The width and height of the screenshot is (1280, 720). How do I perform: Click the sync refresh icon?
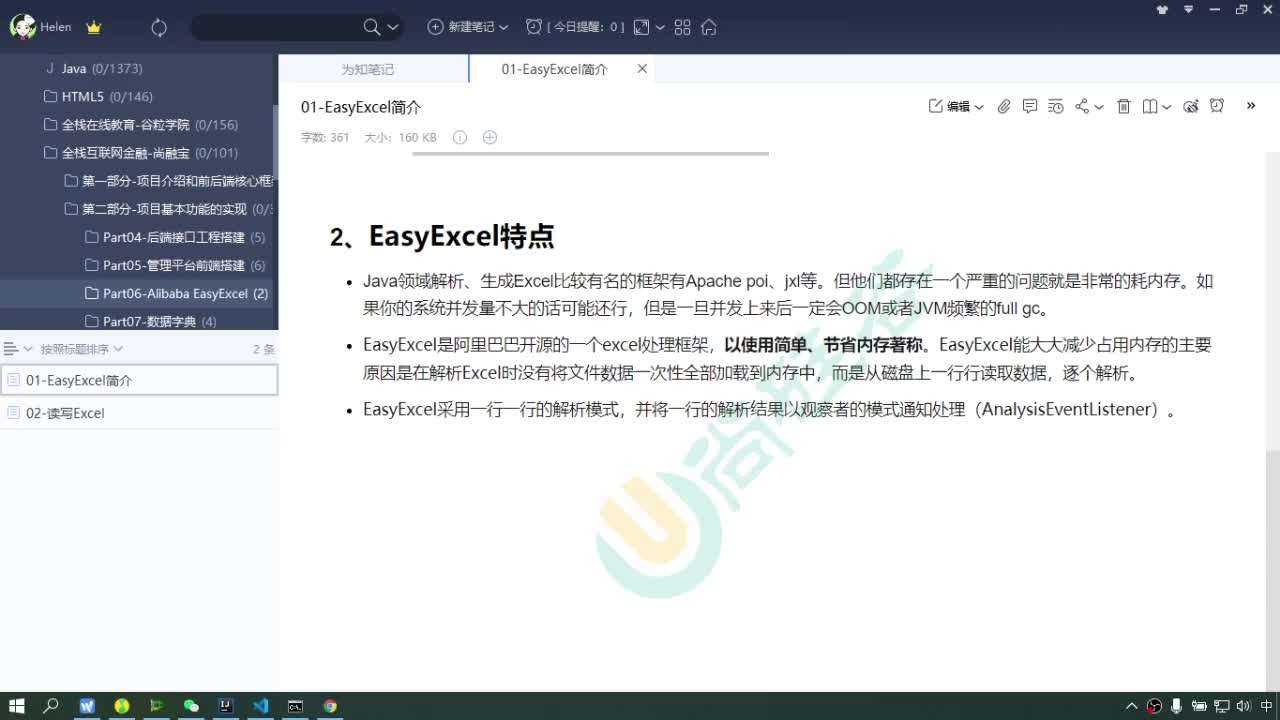[x=159, y=28]
